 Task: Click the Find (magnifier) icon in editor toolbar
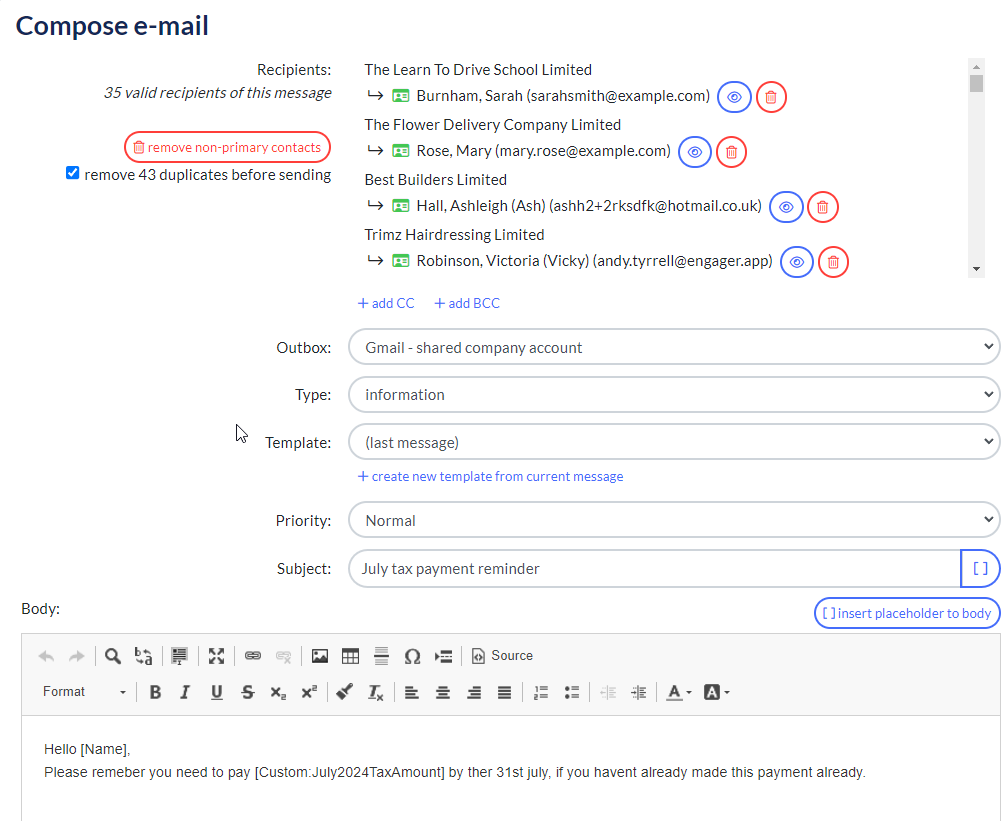pyautogui.click(x=113, y=656)
